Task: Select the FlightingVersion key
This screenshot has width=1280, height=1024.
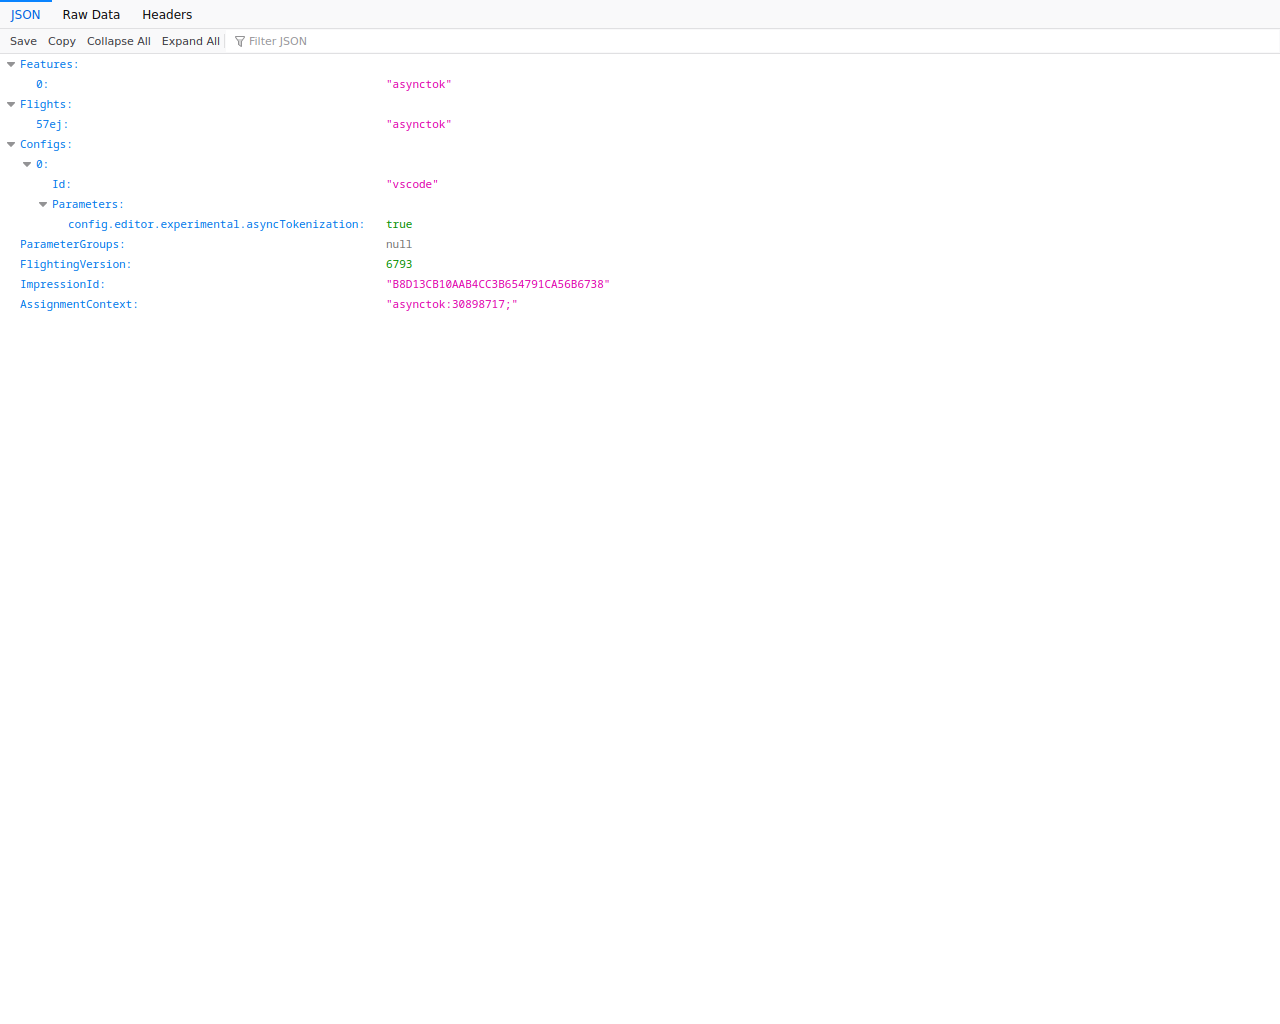Action: pos(76,264)
